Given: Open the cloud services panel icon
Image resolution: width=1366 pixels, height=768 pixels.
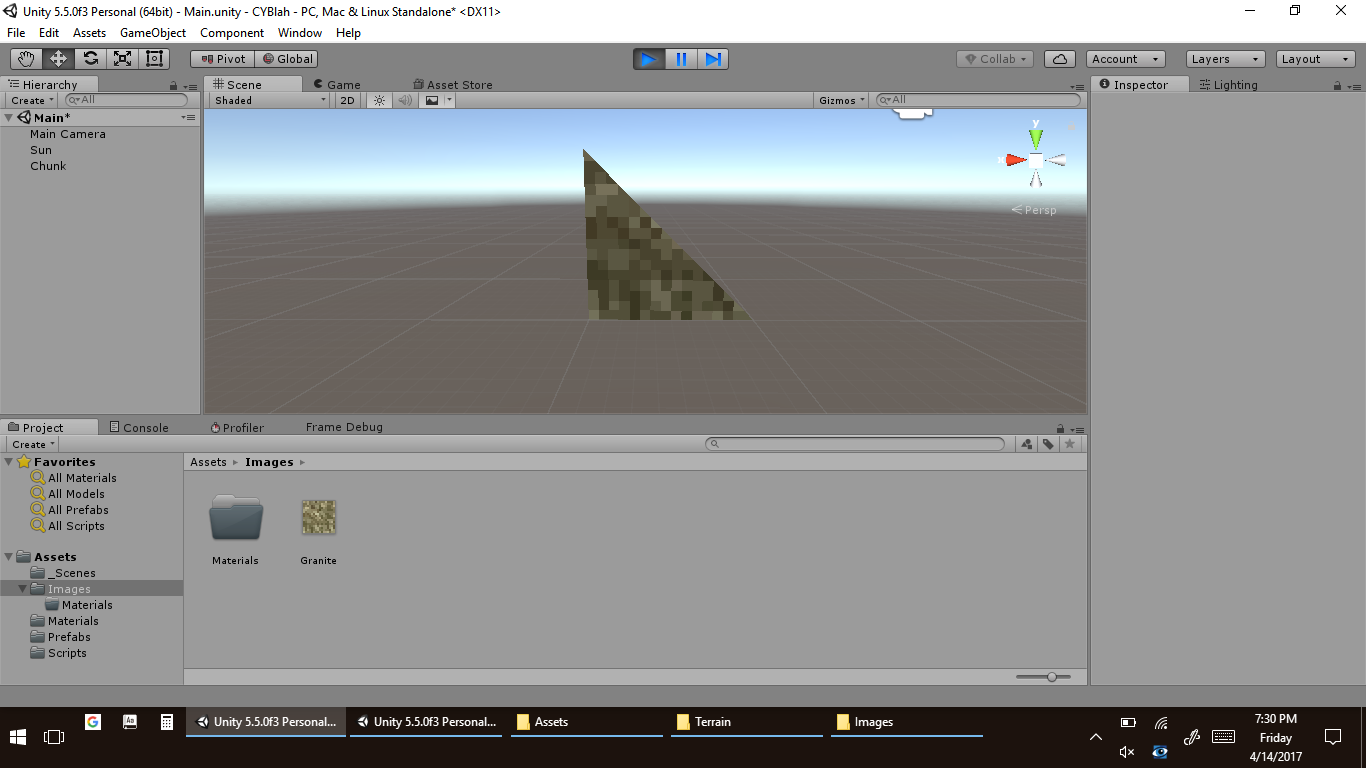Looking at the screenshot, I should tap(1059, 59).
